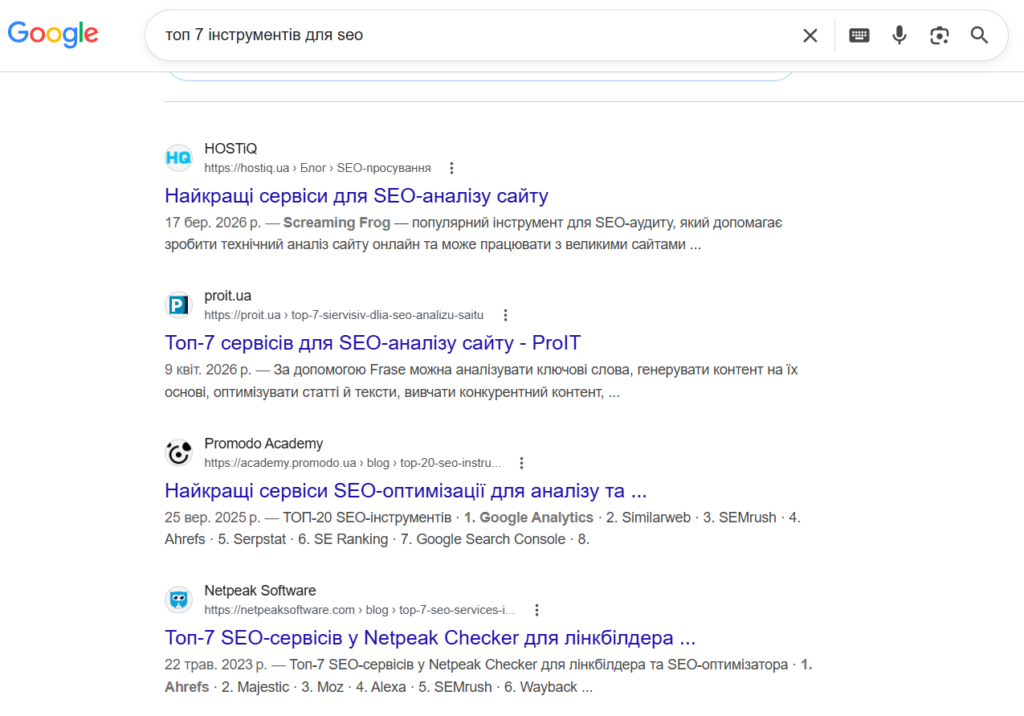Click the netpeaksoftware.com breadcrumb URL
This screenshot has height=716, width=1024.
click(x=359, y=610)
